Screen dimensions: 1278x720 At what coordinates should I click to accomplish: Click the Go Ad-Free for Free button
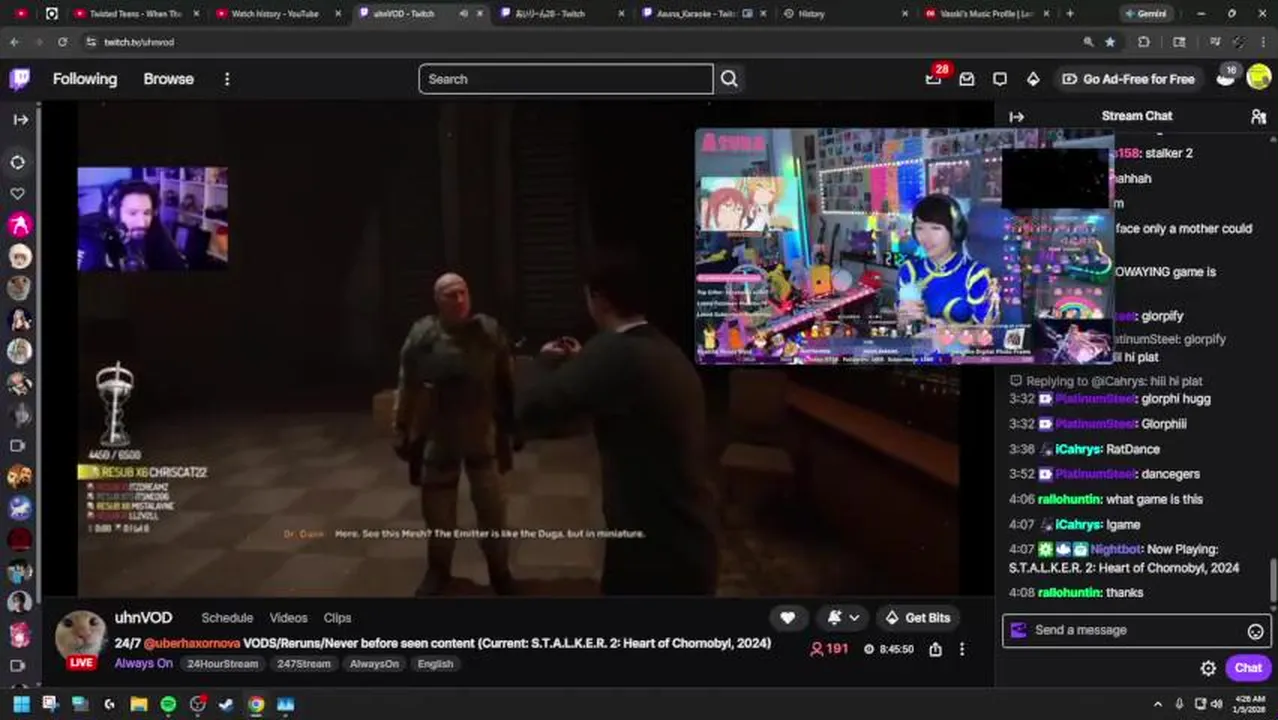[1128, 79]
